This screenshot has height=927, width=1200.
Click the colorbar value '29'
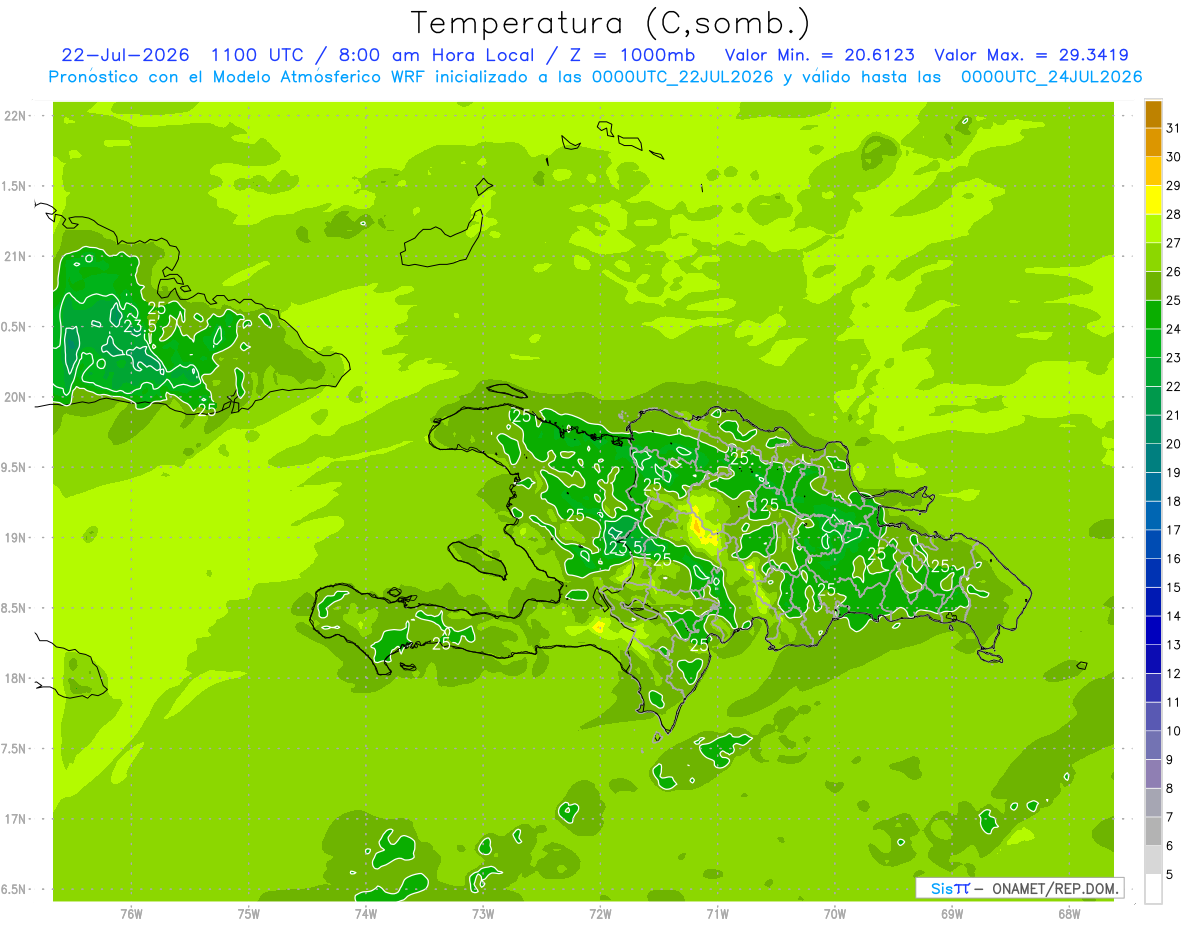(x=1174, y=185)
